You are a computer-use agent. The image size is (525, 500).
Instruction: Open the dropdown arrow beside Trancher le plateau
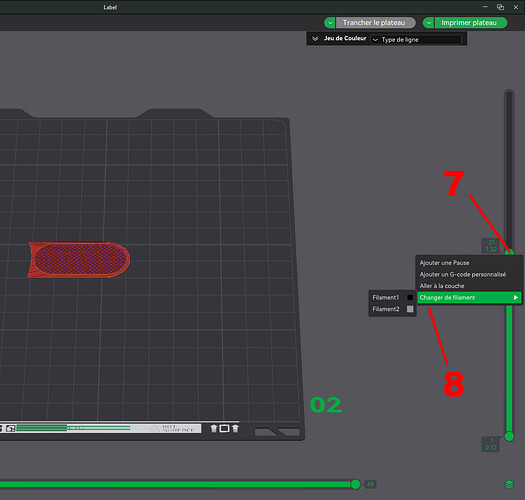tap(330, 23)
